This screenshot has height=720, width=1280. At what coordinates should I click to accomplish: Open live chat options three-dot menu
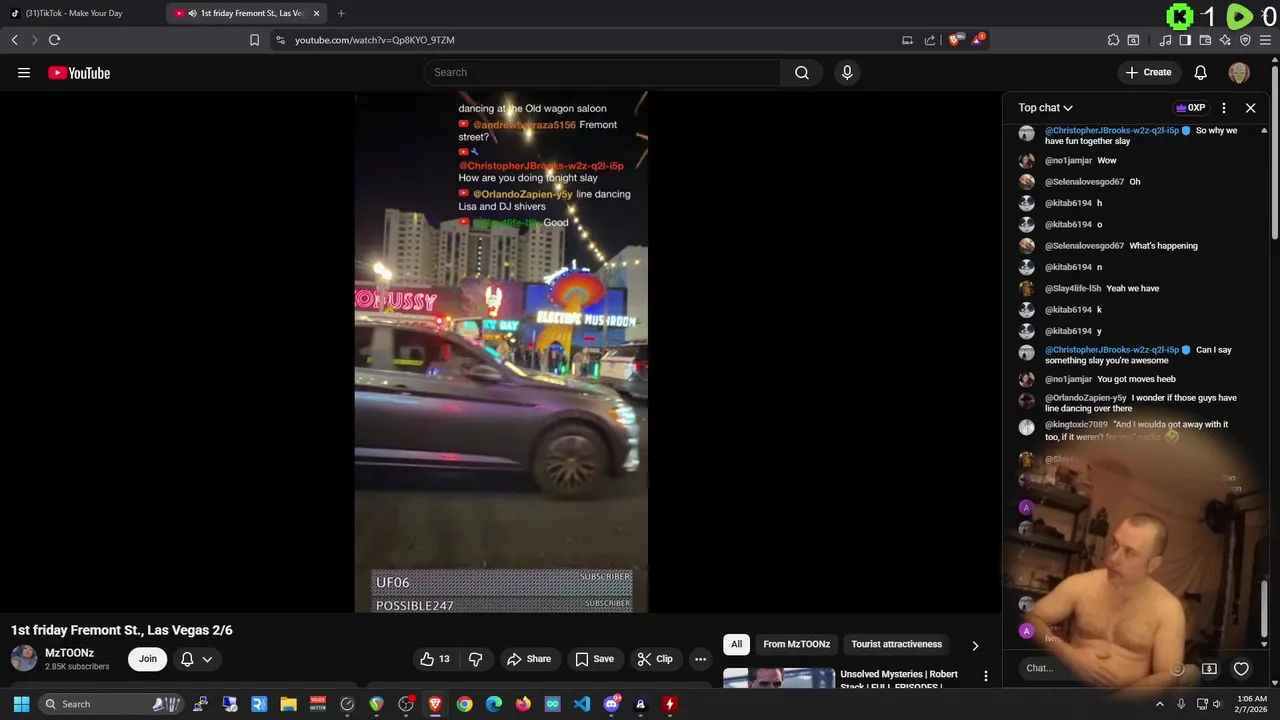tap(1223, 107)
